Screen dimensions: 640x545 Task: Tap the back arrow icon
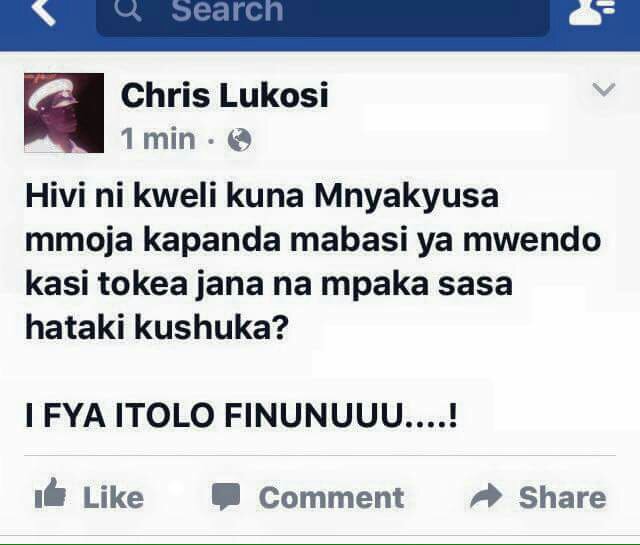[44, 11]
